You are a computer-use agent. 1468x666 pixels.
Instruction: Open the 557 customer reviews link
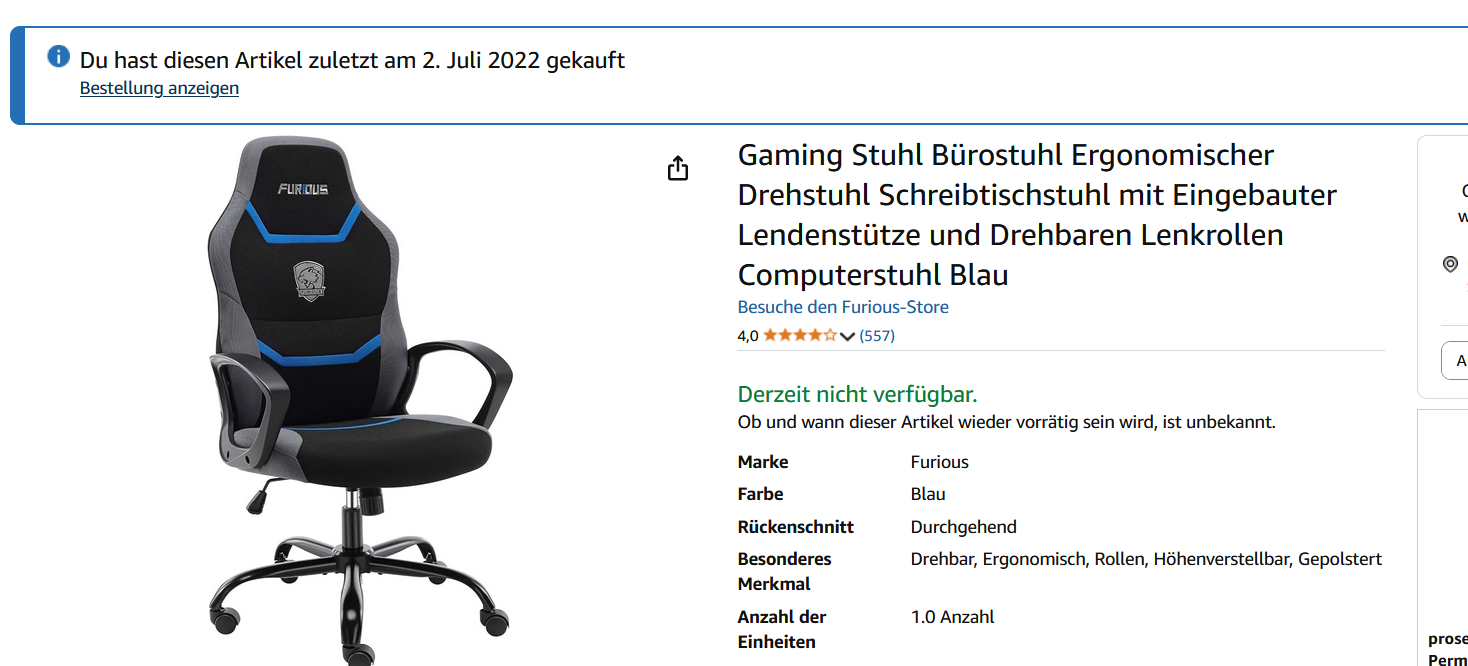[877, 336]
